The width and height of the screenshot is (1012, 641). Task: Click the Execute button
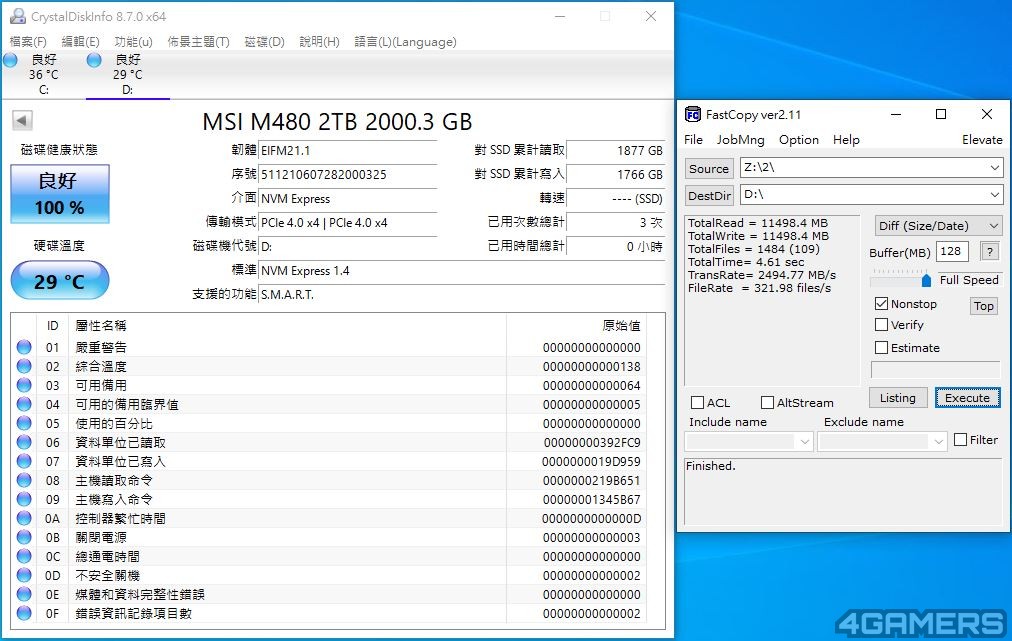[x=967, y=398]
